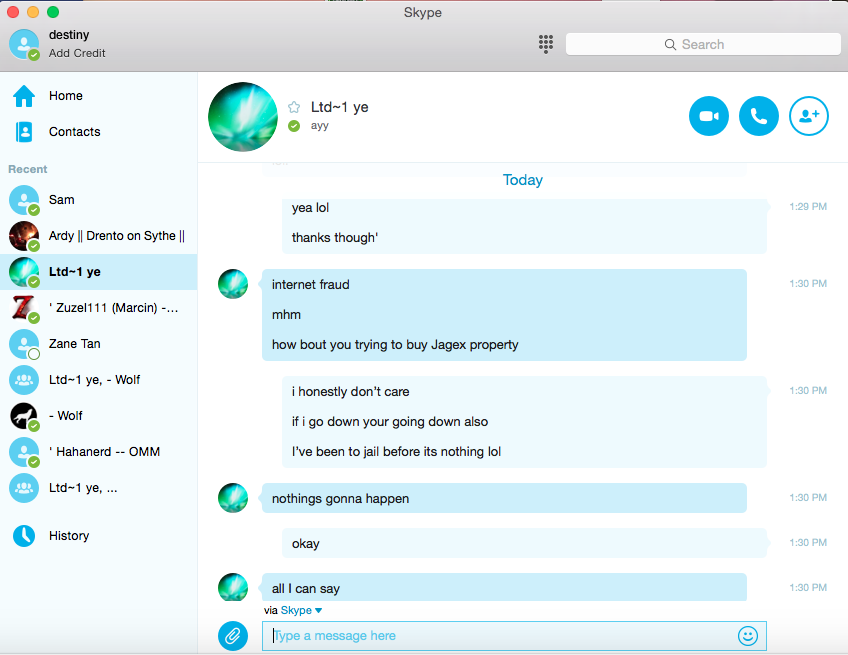The height and width of the screenshot is (655, 848).
Task: Click Zuzel111's red Z avatar
Action: [x=24, y=308]
